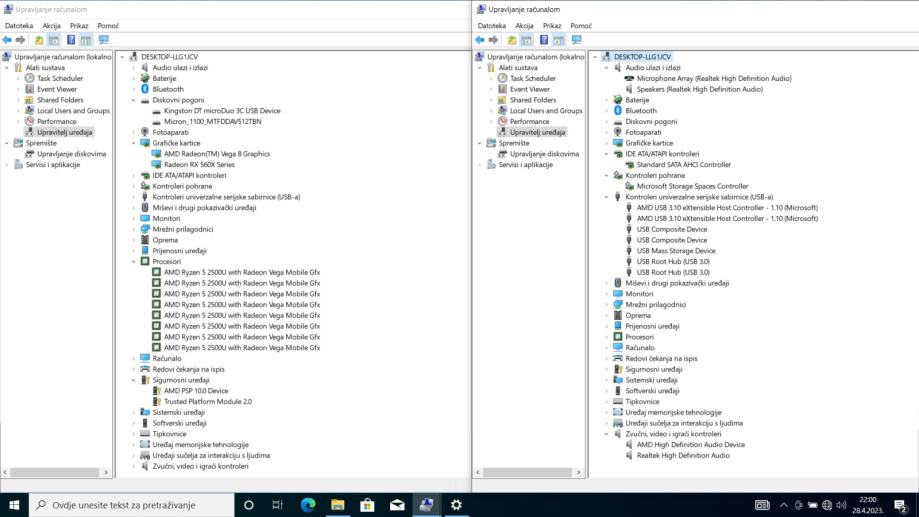The width and height of the screenshot is (919, 517).
Task: Collapse Diskovni pogoni in left window
Action: 134,100
